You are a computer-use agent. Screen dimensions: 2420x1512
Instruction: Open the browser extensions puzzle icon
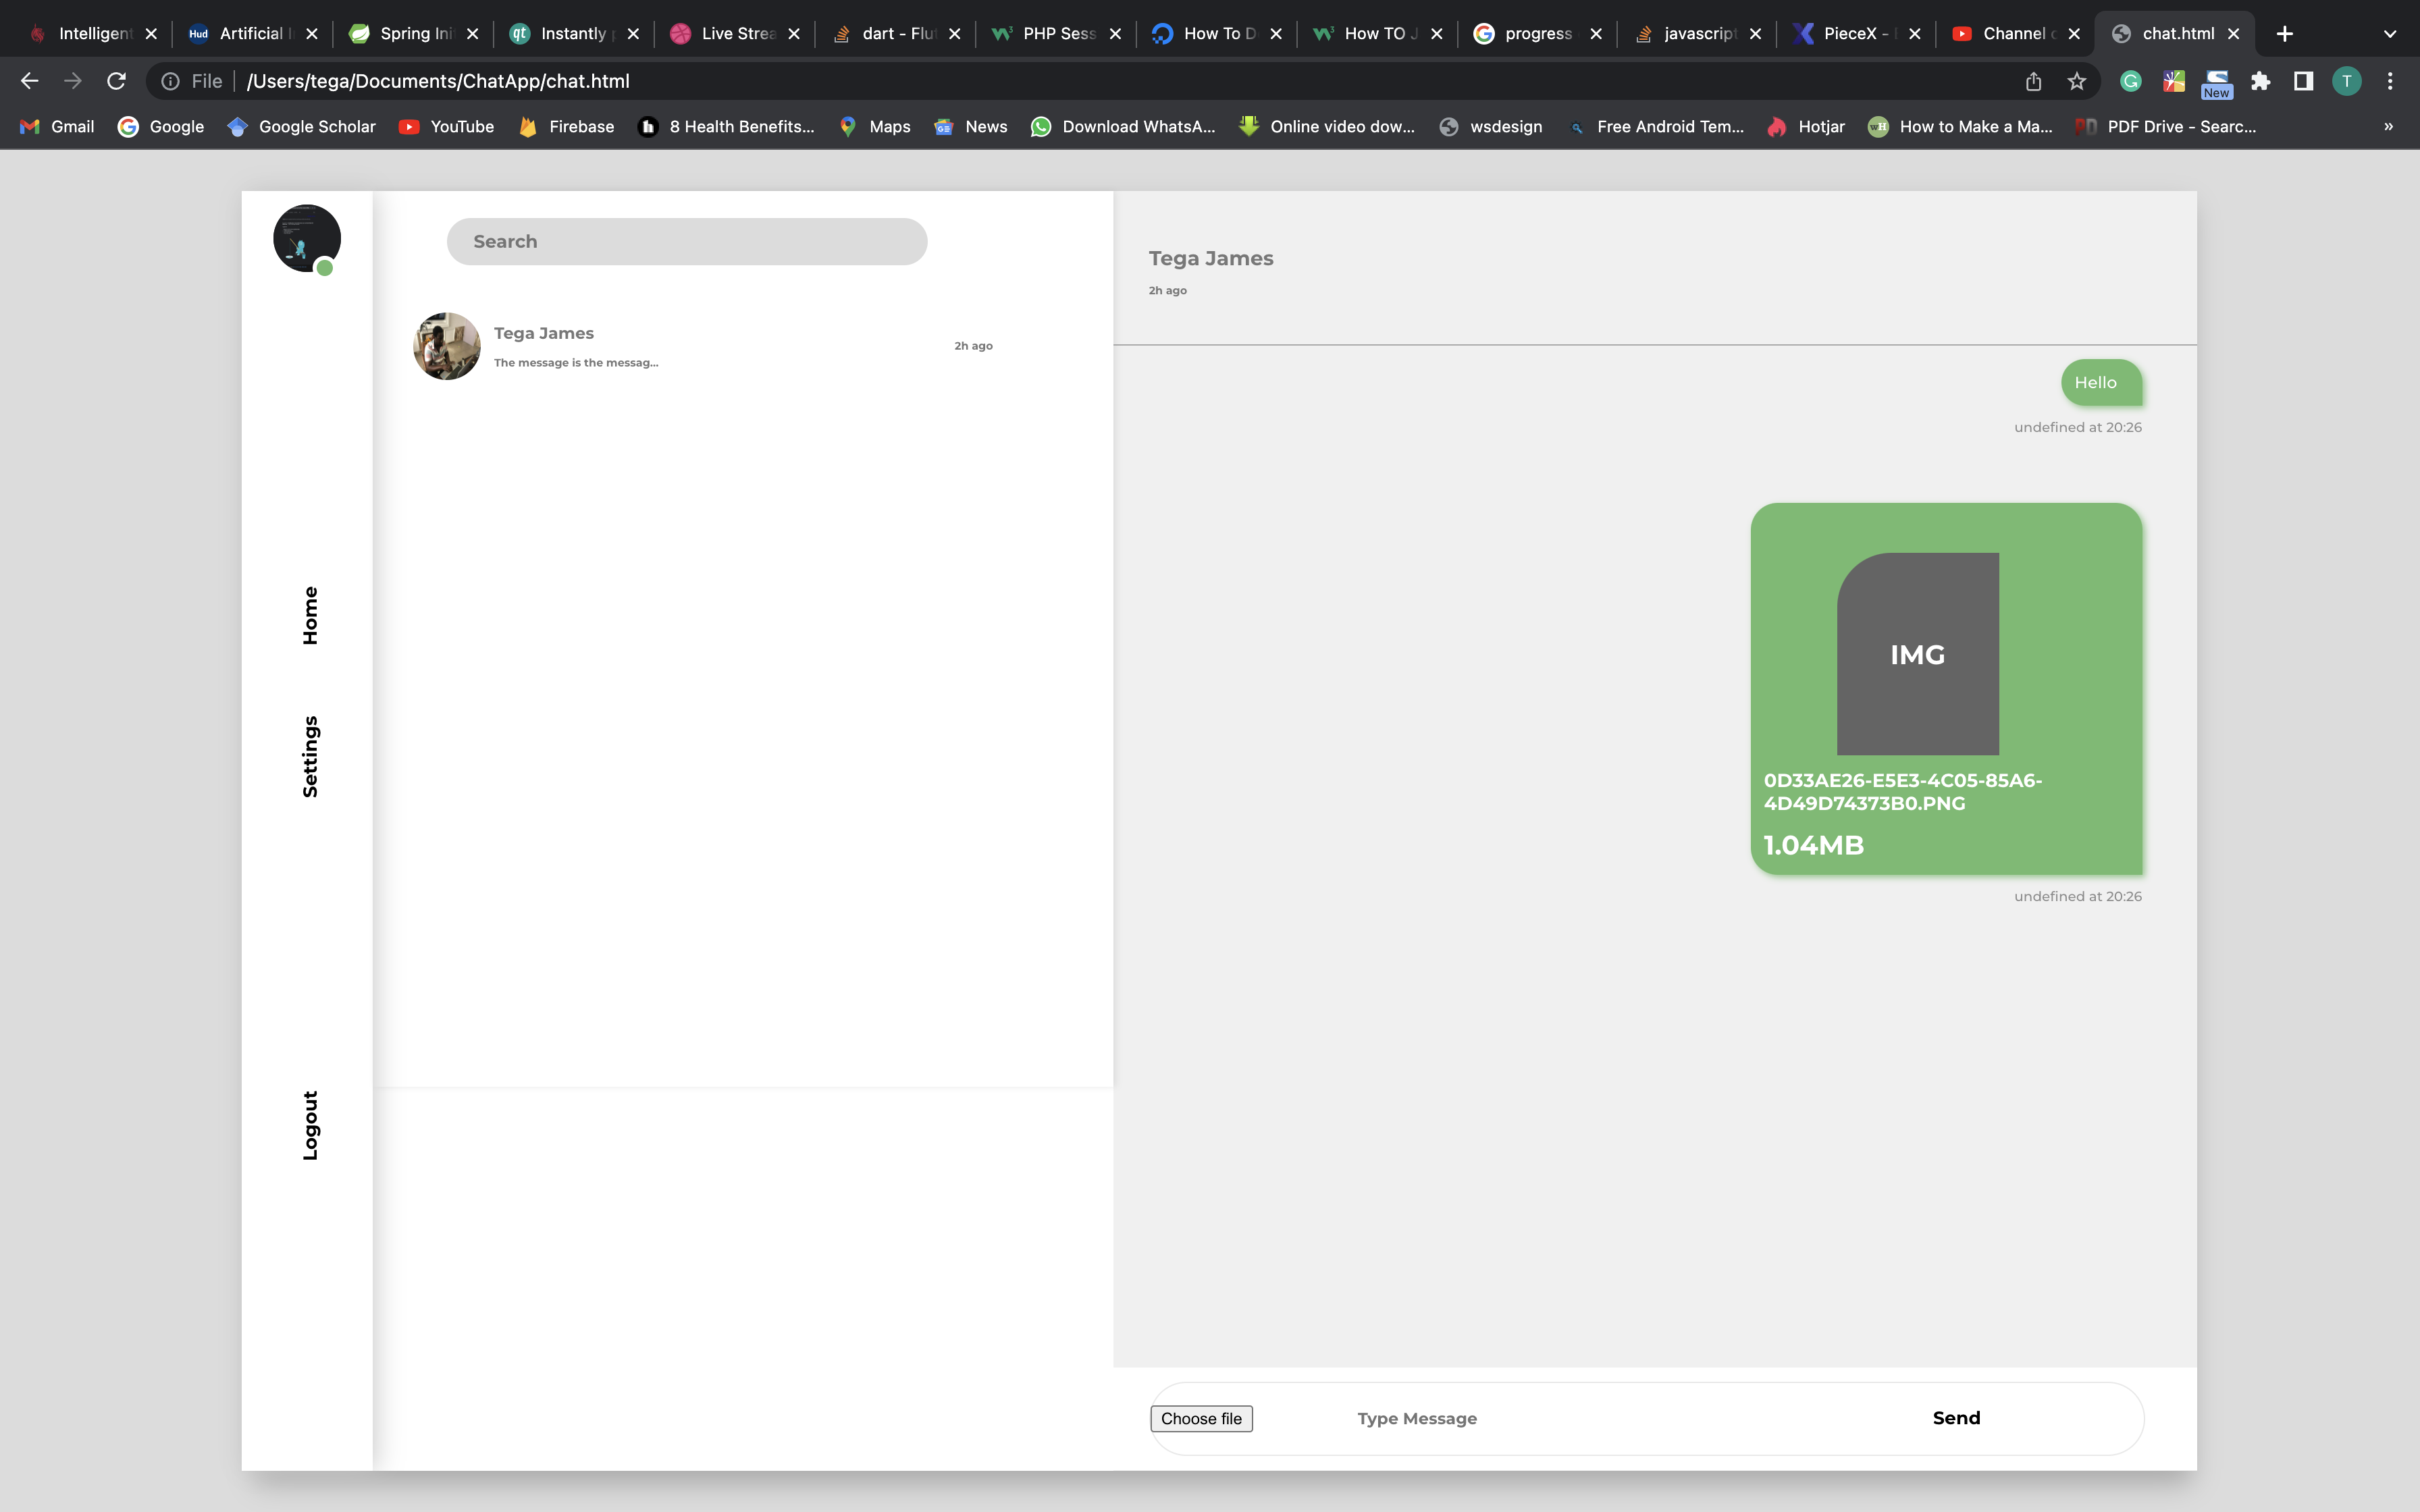point(2262,81)
